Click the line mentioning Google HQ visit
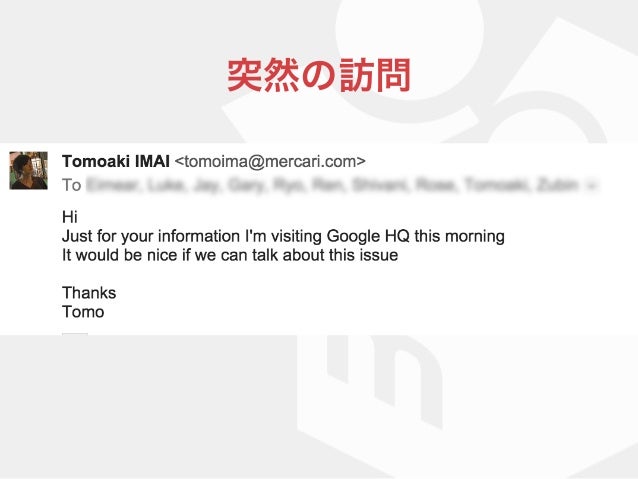 (283, 236)
